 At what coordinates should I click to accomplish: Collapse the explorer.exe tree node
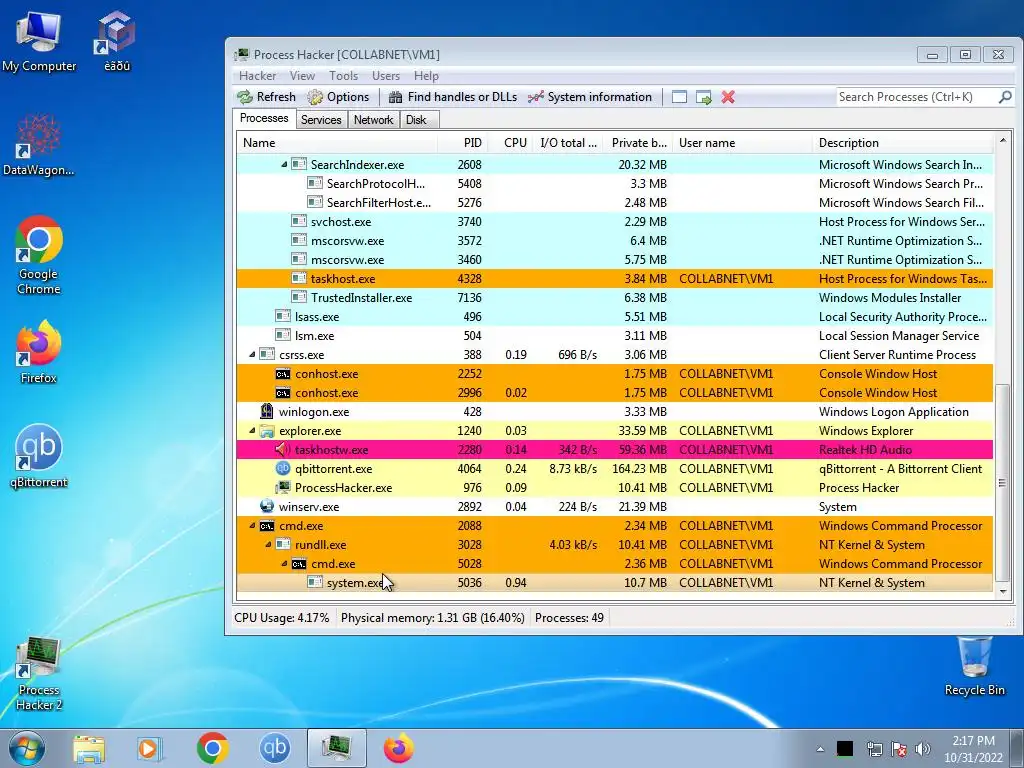[x=252, y=430]
